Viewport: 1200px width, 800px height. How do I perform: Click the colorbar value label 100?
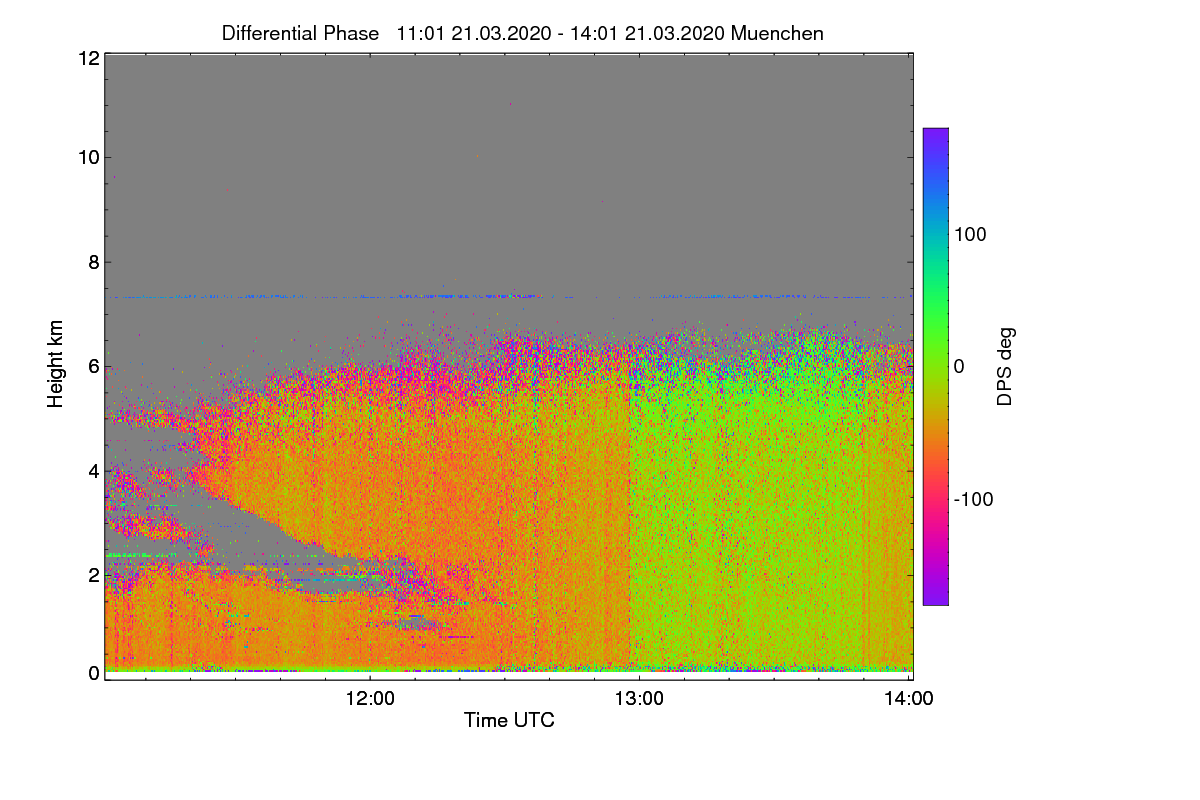(971, 234)
